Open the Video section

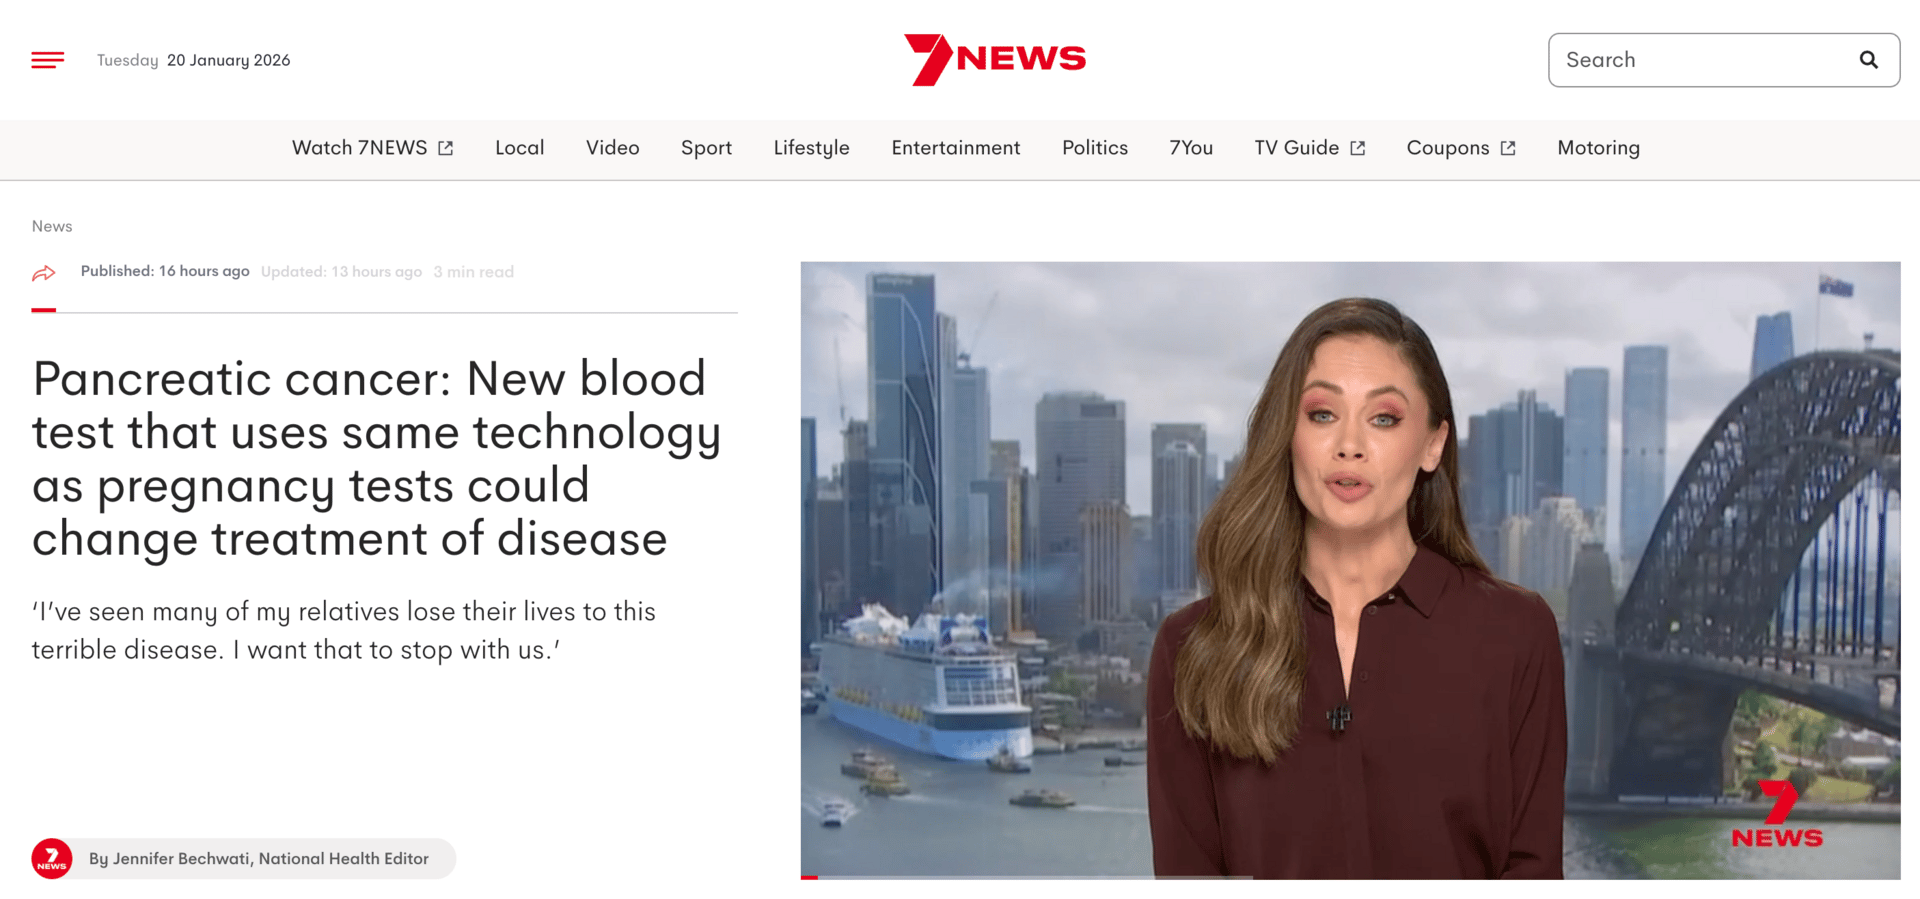613,148
